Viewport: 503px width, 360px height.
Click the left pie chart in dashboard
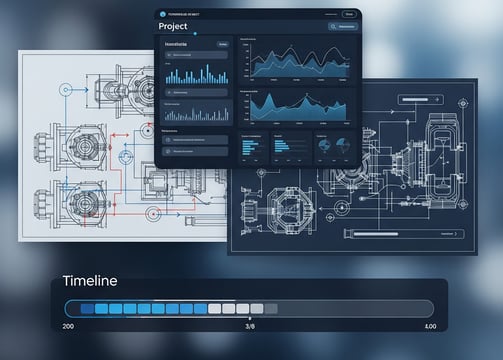click(324, 146)
